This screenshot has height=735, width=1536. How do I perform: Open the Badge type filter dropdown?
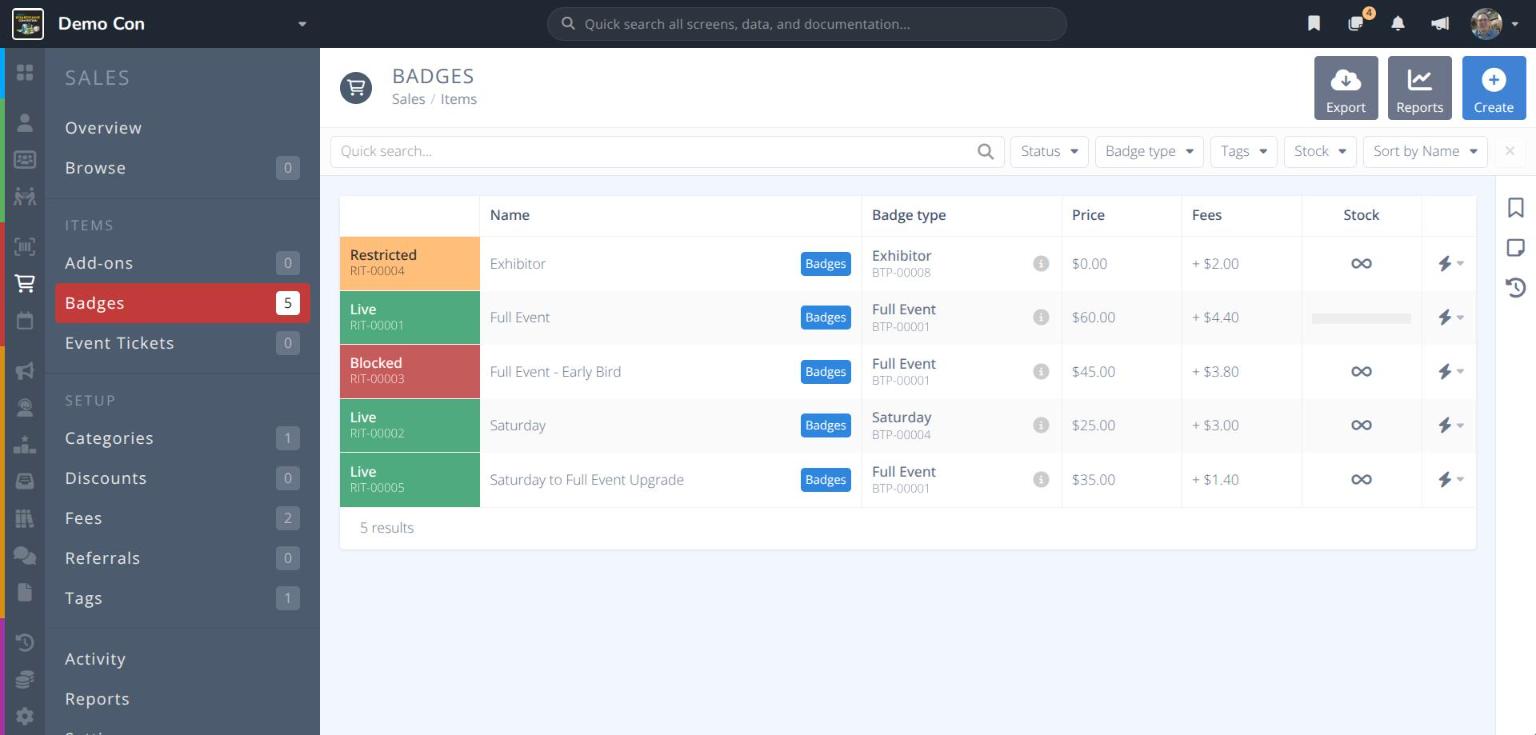[1149, 151]
